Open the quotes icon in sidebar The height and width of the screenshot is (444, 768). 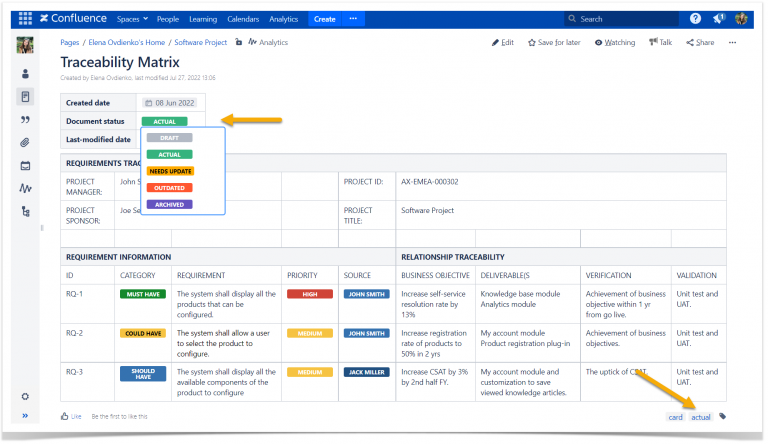[25, 120]
